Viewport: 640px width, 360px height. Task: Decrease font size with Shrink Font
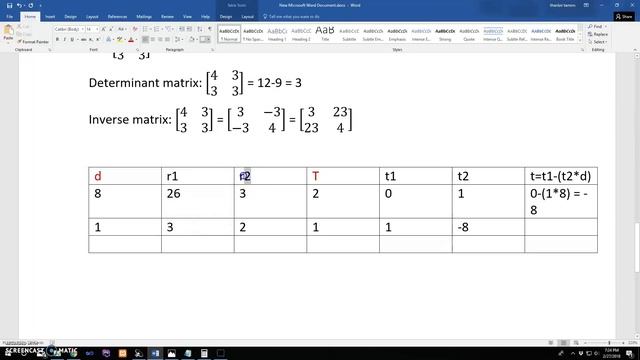[x=111, y=29]
